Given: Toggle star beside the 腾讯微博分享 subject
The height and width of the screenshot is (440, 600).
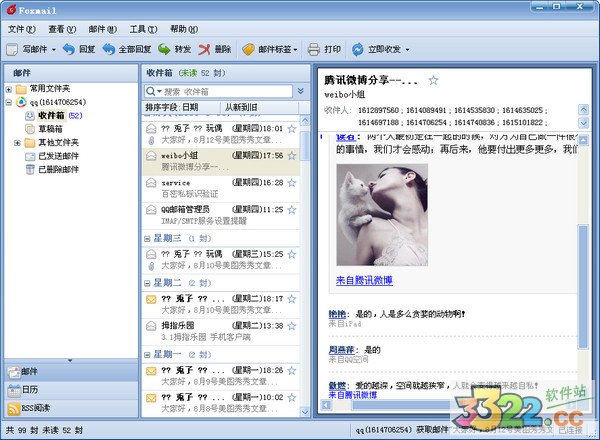Looking at the screenshot, I should 433,80.
